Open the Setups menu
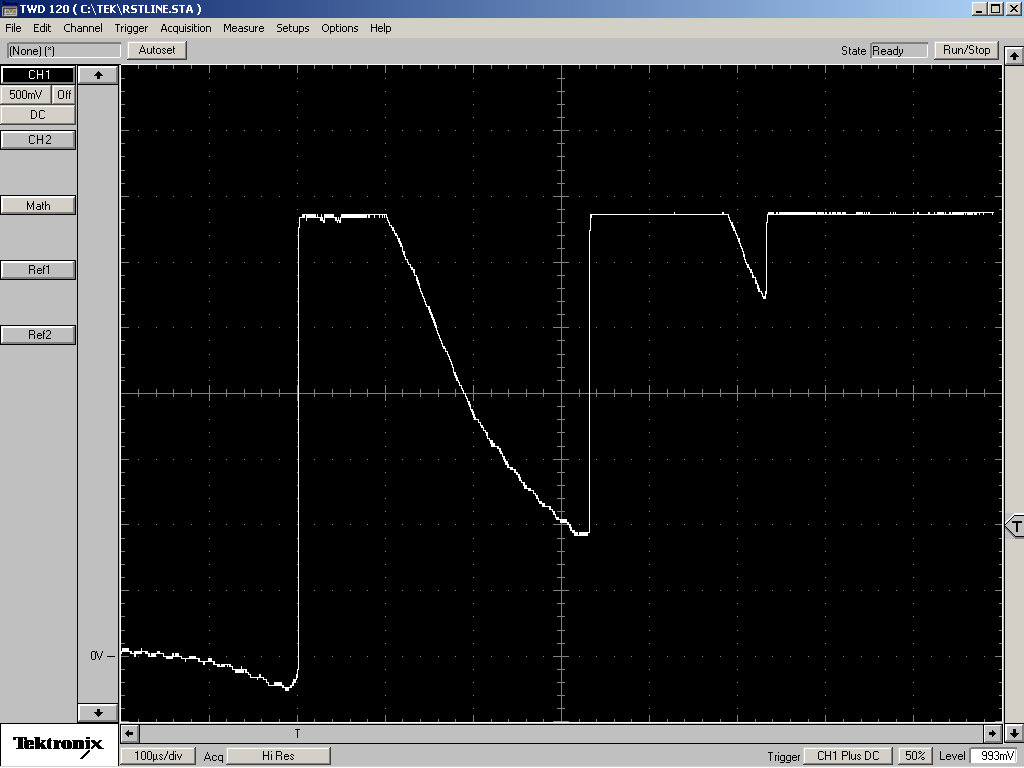Screen dimensions: 1024x768 [293, 28]
